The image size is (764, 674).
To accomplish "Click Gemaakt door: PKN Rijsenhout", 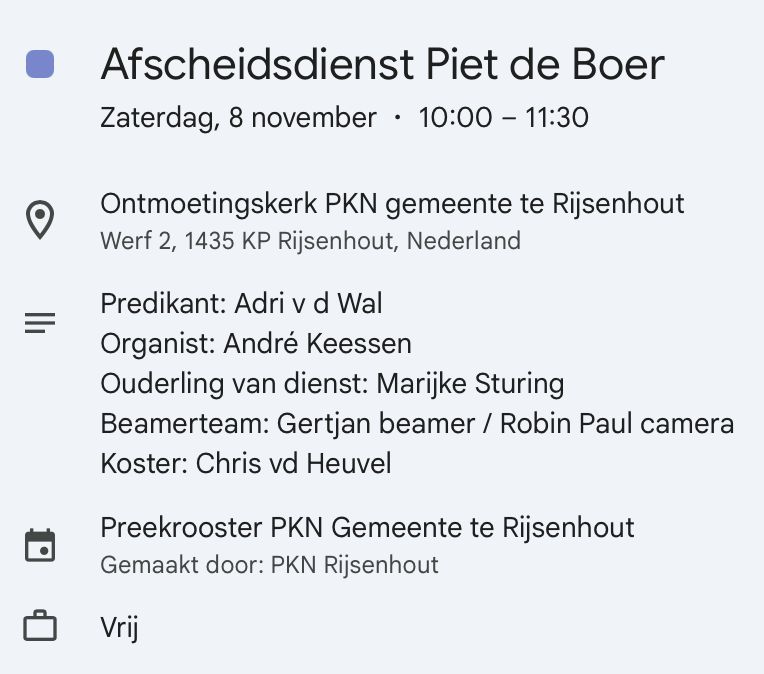I will (269, 565).
